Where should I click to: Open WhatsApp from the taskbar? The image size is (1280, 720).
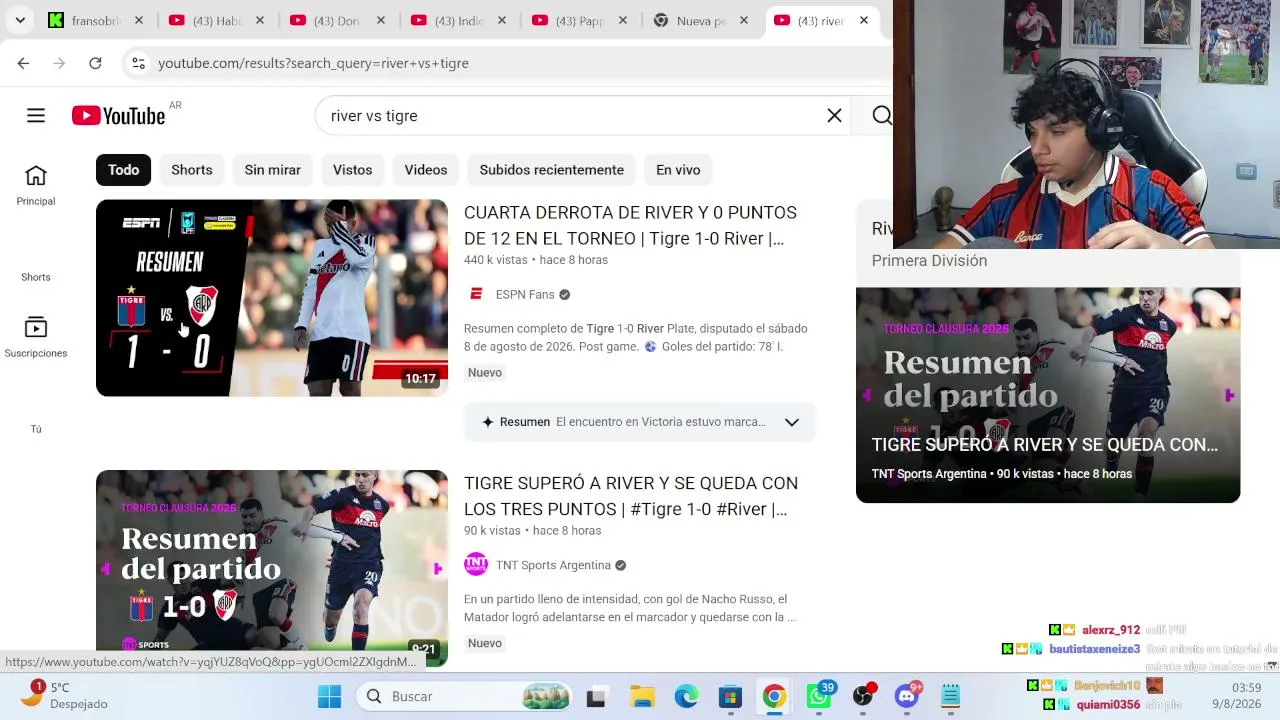pyautogui.click(x=819, y=696)
